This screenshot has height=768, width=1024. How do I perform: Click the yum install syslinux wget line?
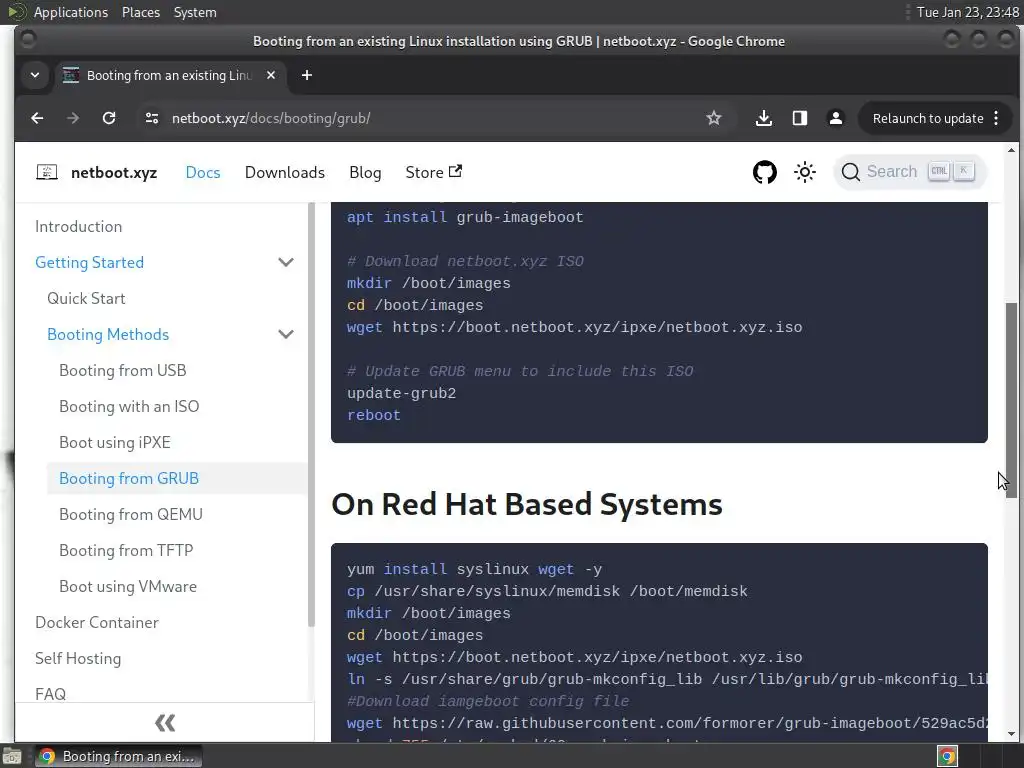click(474, 569)
